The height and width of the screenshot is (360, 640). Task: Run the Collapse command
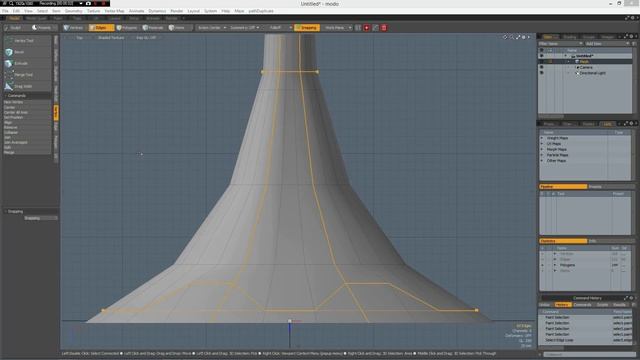27,133
